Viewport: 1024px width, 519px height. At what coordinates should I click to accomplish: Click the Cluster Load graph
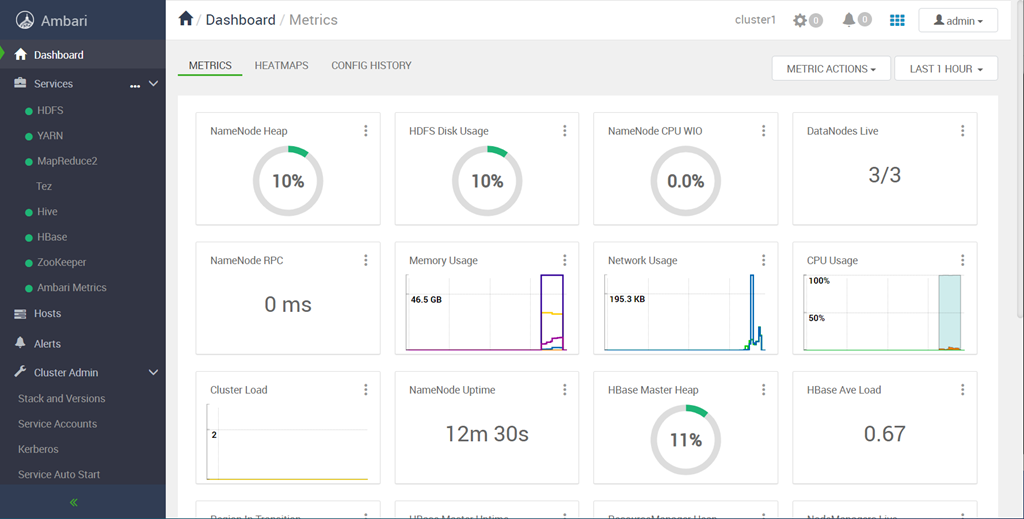click(287, 442)
